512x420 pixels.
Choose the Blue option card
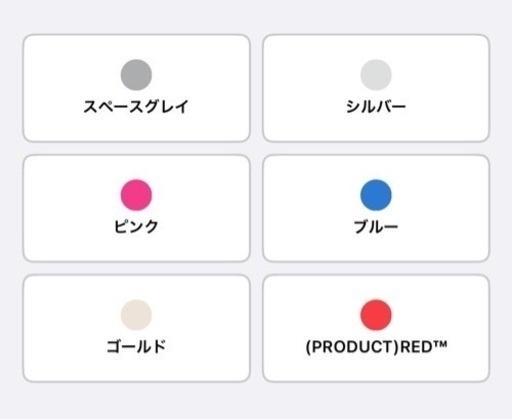tap(376, 208)
